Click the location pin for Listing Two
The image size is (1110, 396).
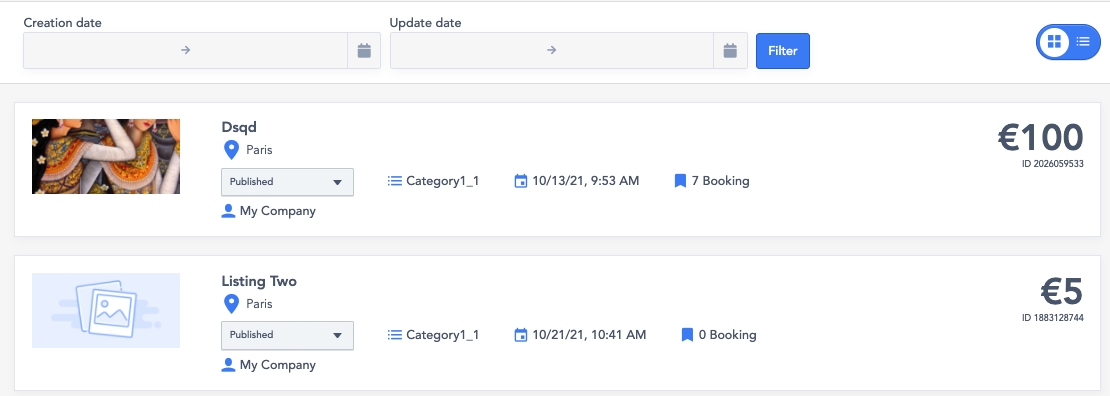click(231, 304)
